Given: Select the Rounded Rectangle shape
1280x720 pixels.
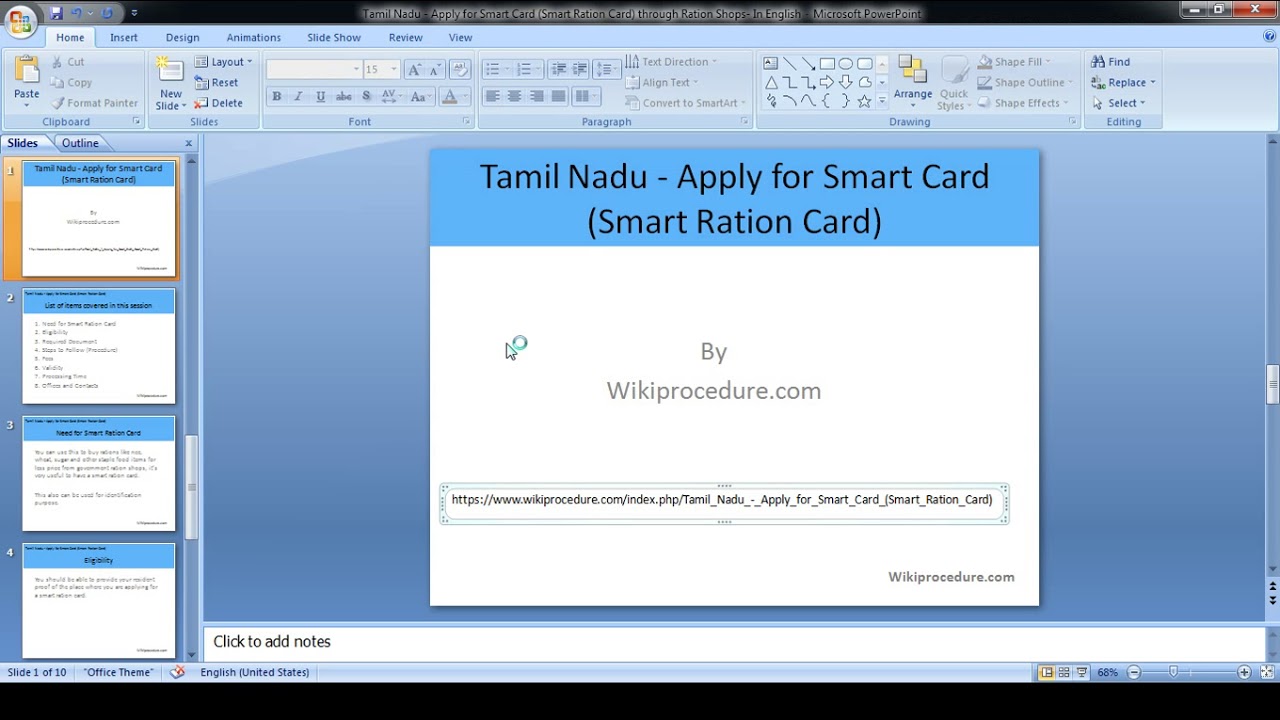Looking at the screenshot, I should click(x=865, y=63).
